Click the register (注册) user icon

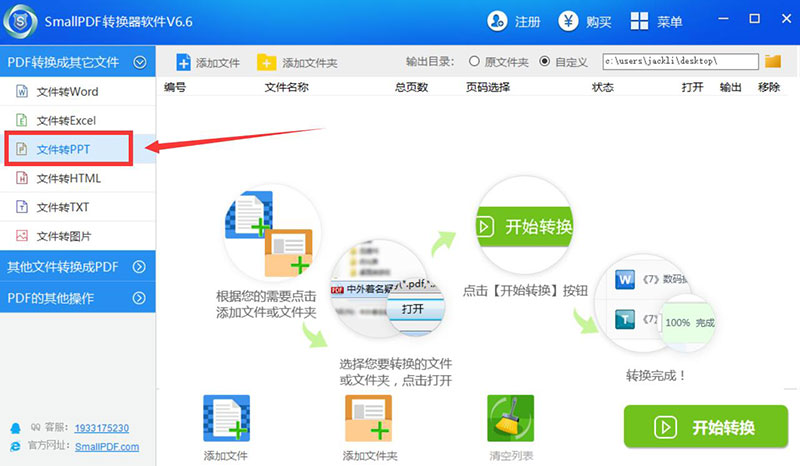click(496, 21)
